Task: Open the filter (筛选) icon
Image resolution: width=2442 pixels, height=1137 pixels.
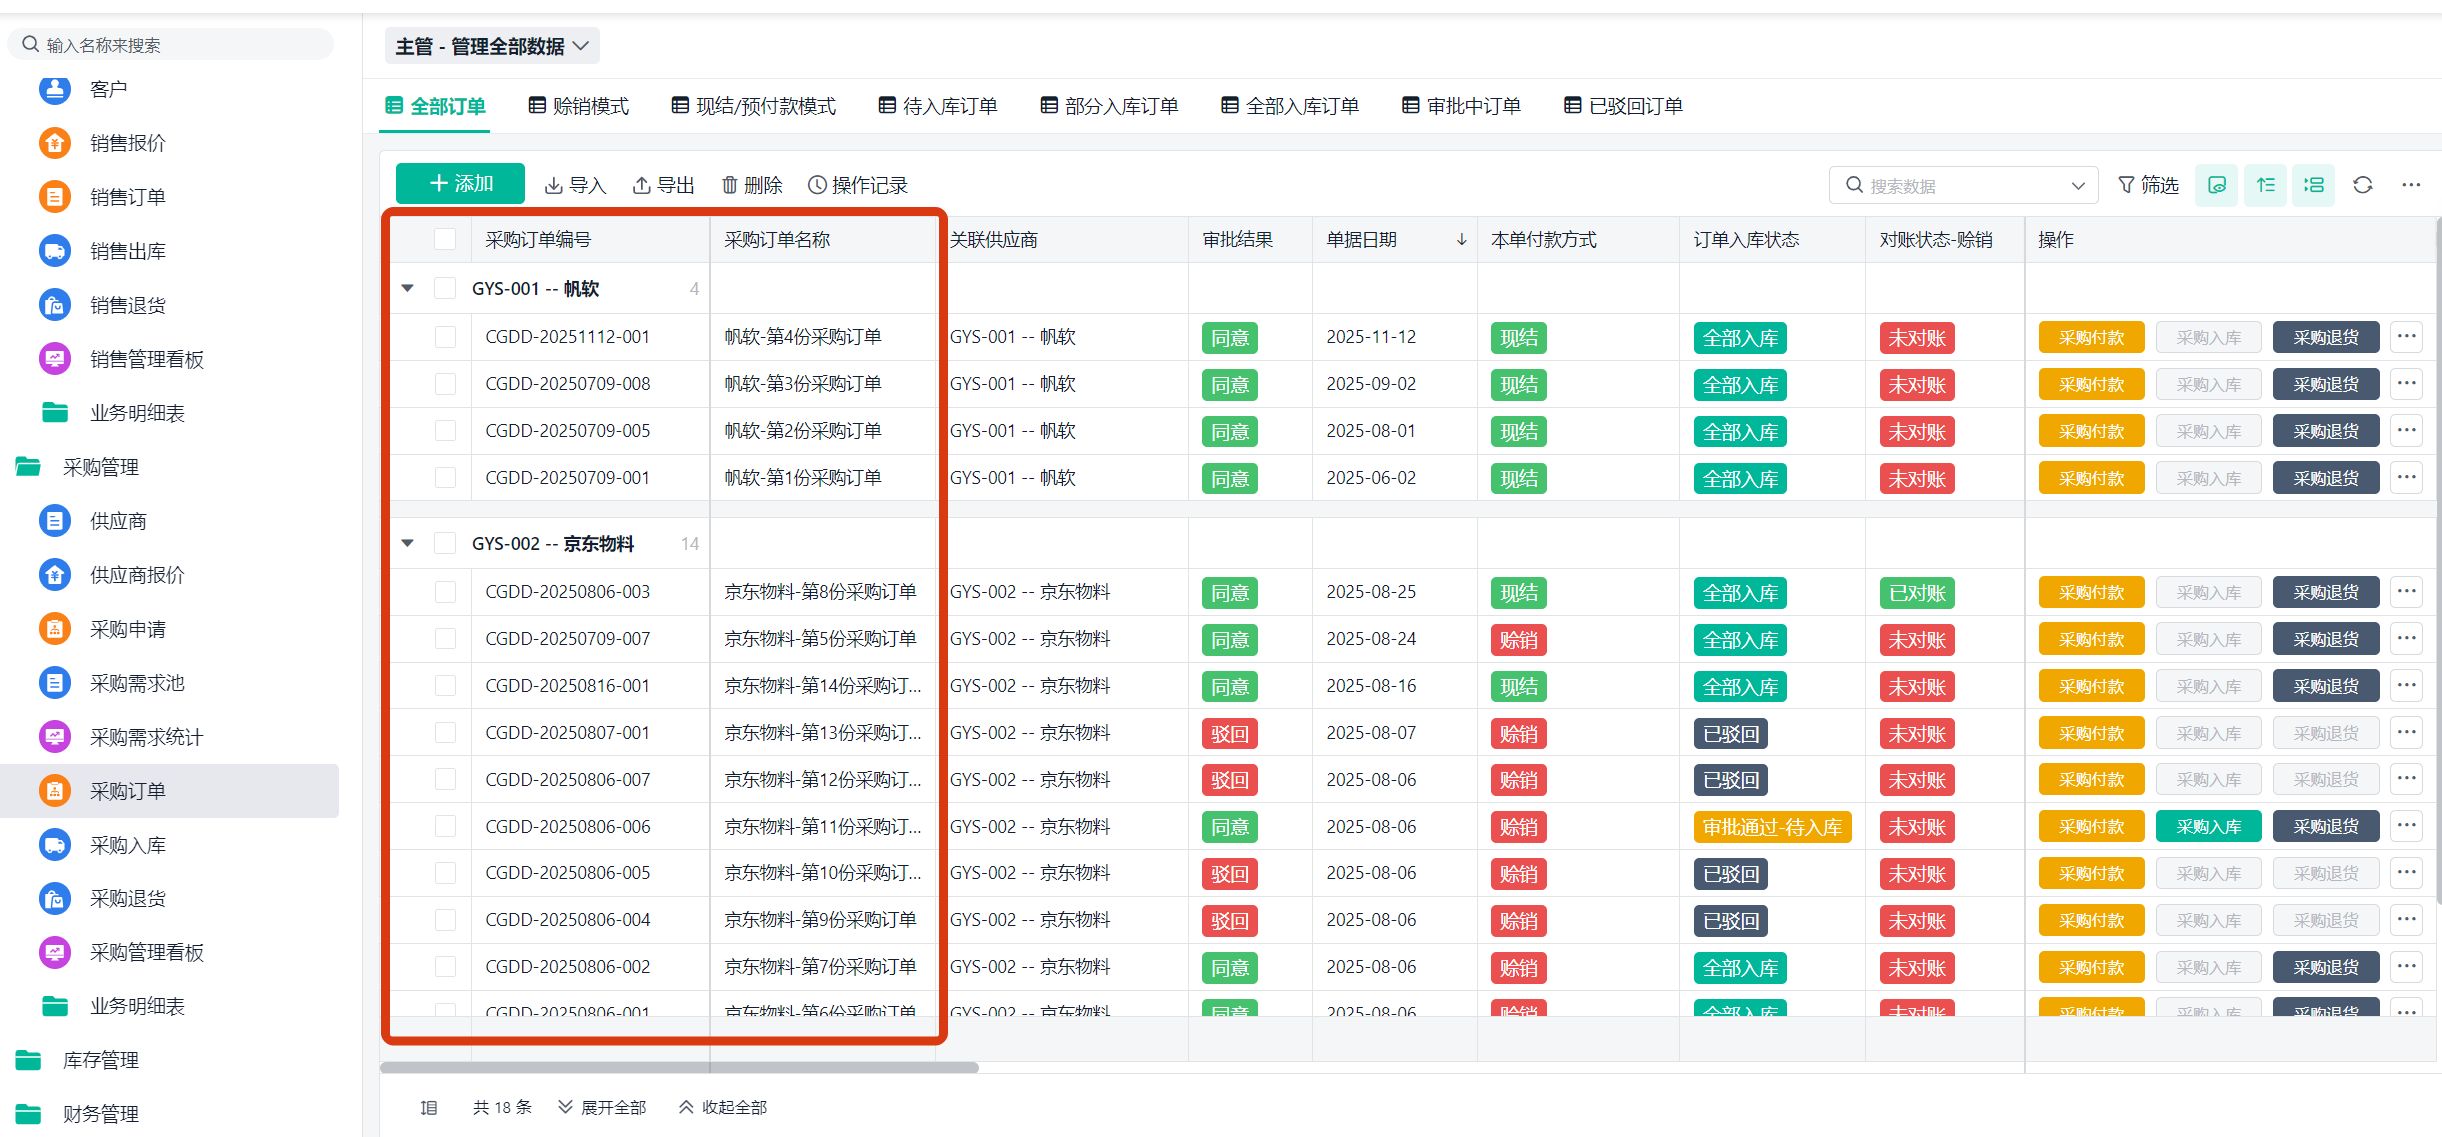Action: [2127, 185]
